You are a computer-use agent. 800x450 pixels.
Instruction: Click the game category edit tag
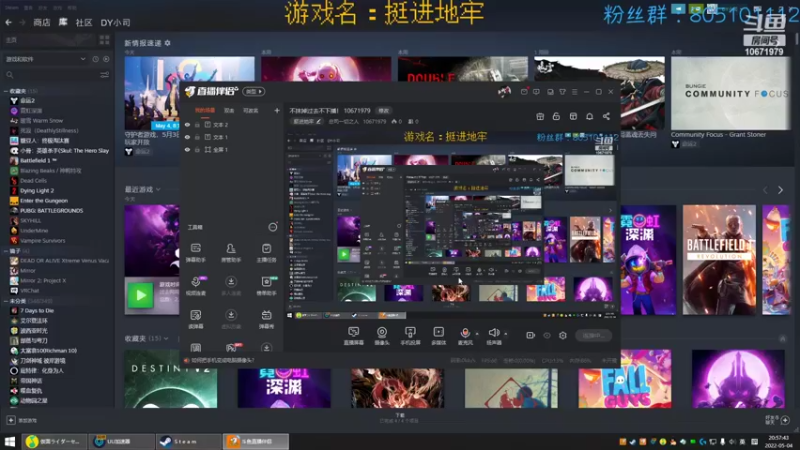click(x=307, y=121)
